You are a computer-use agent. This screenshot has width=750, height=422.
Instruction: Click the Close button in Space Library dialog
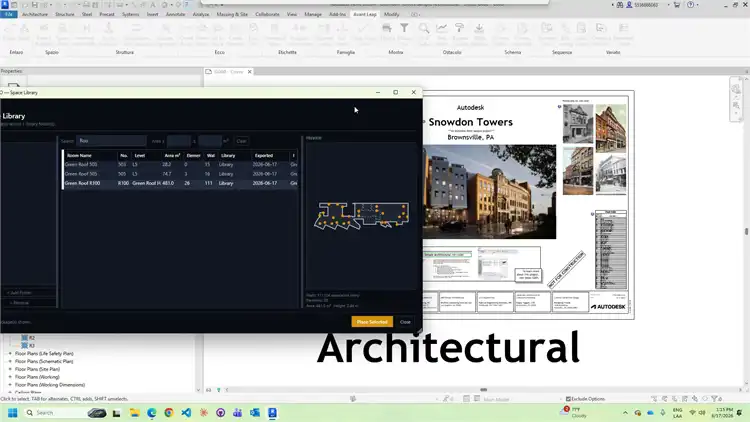(x=405, y=322)
